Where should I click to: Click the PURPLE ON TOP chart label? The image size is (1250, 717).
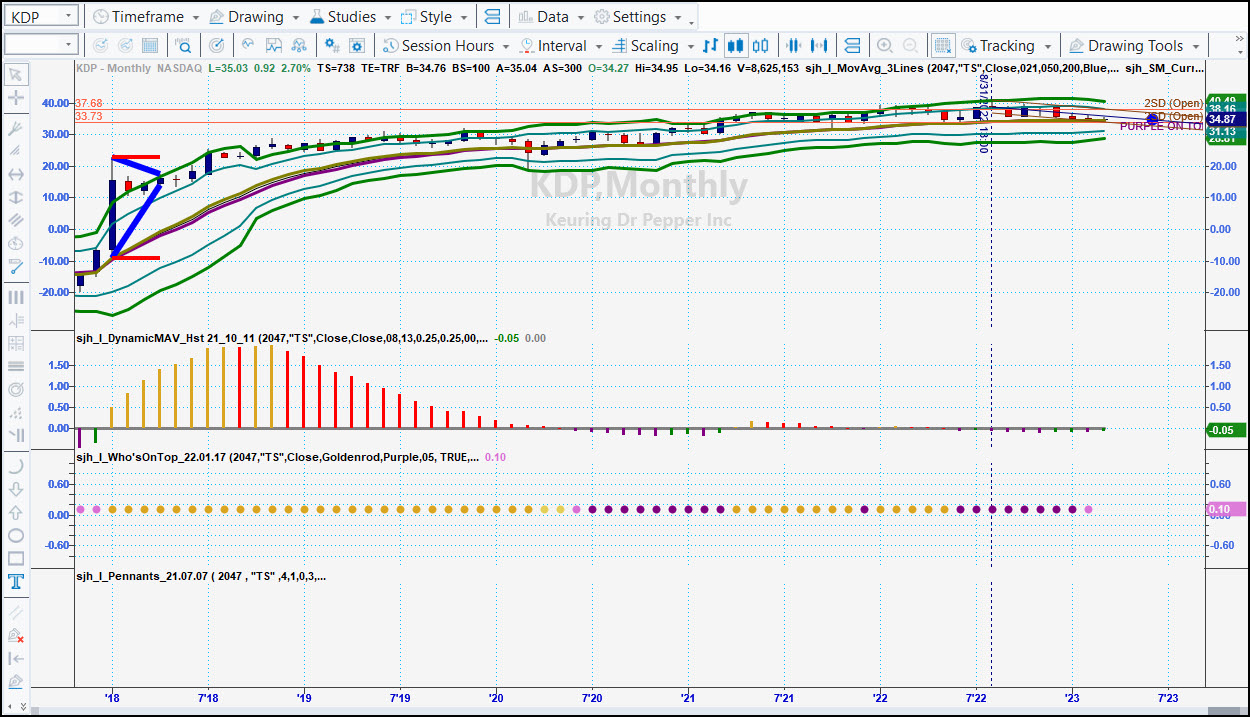(1161, 127)
